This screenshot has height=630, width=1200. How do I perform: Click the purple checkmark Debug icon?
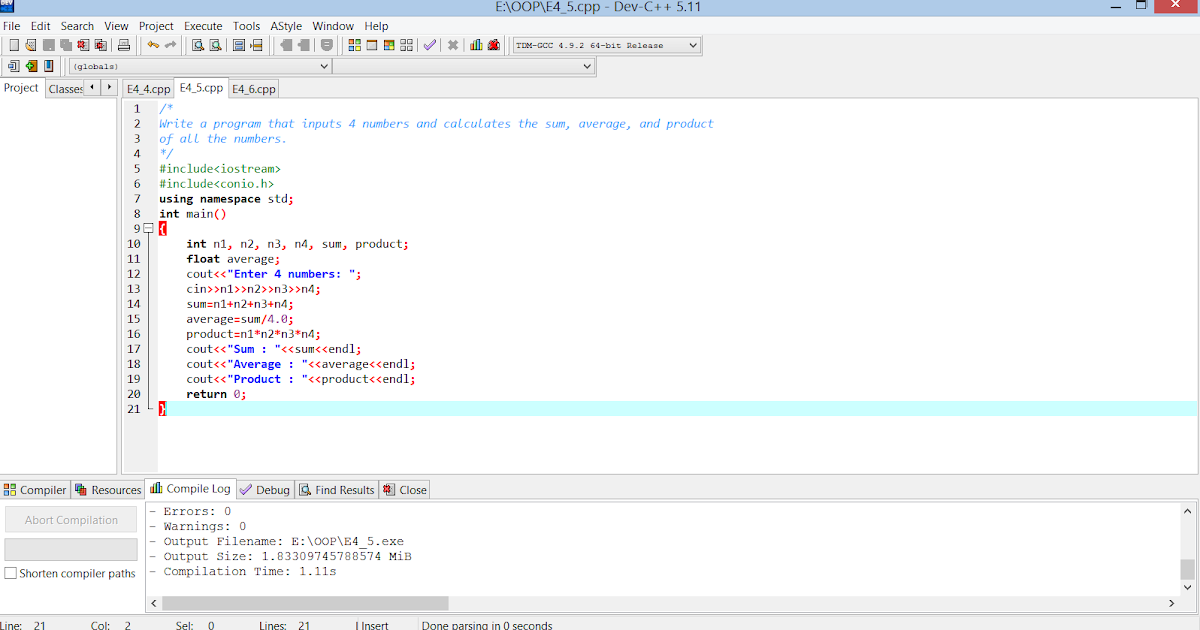[x=429, y=45]
